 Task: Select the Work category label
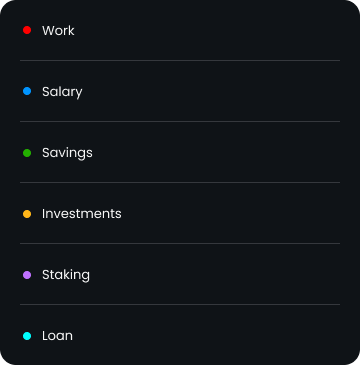(58, 30)
